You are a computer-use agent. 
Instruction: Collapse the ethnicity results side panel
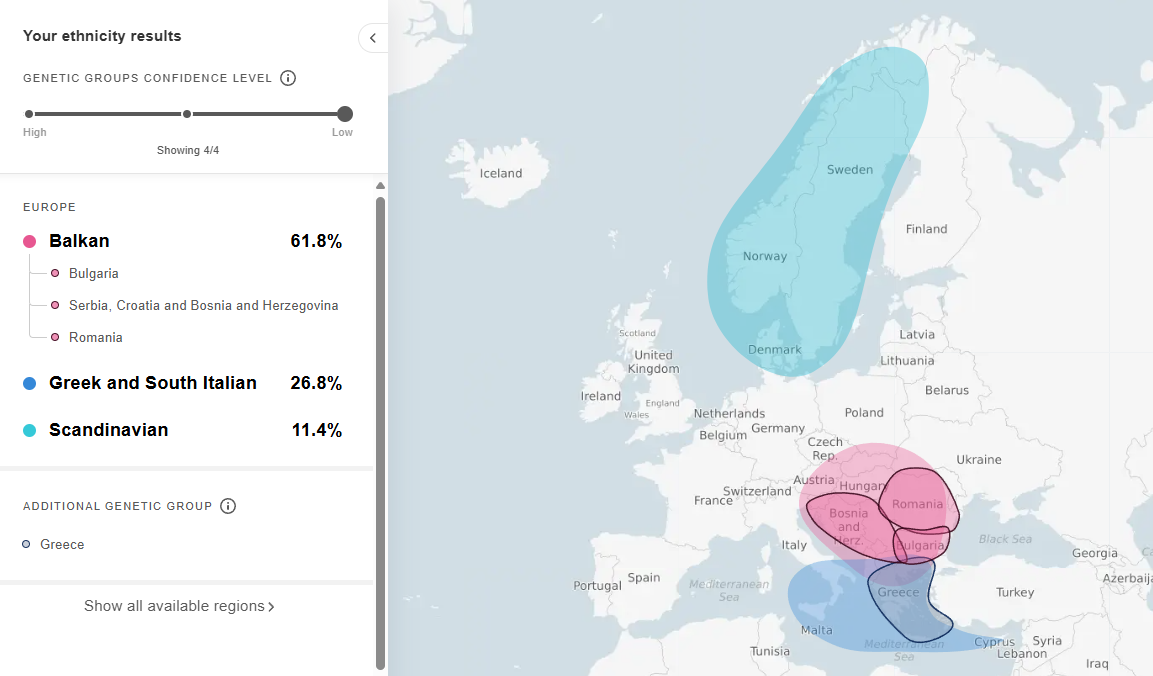coord(373,38)
